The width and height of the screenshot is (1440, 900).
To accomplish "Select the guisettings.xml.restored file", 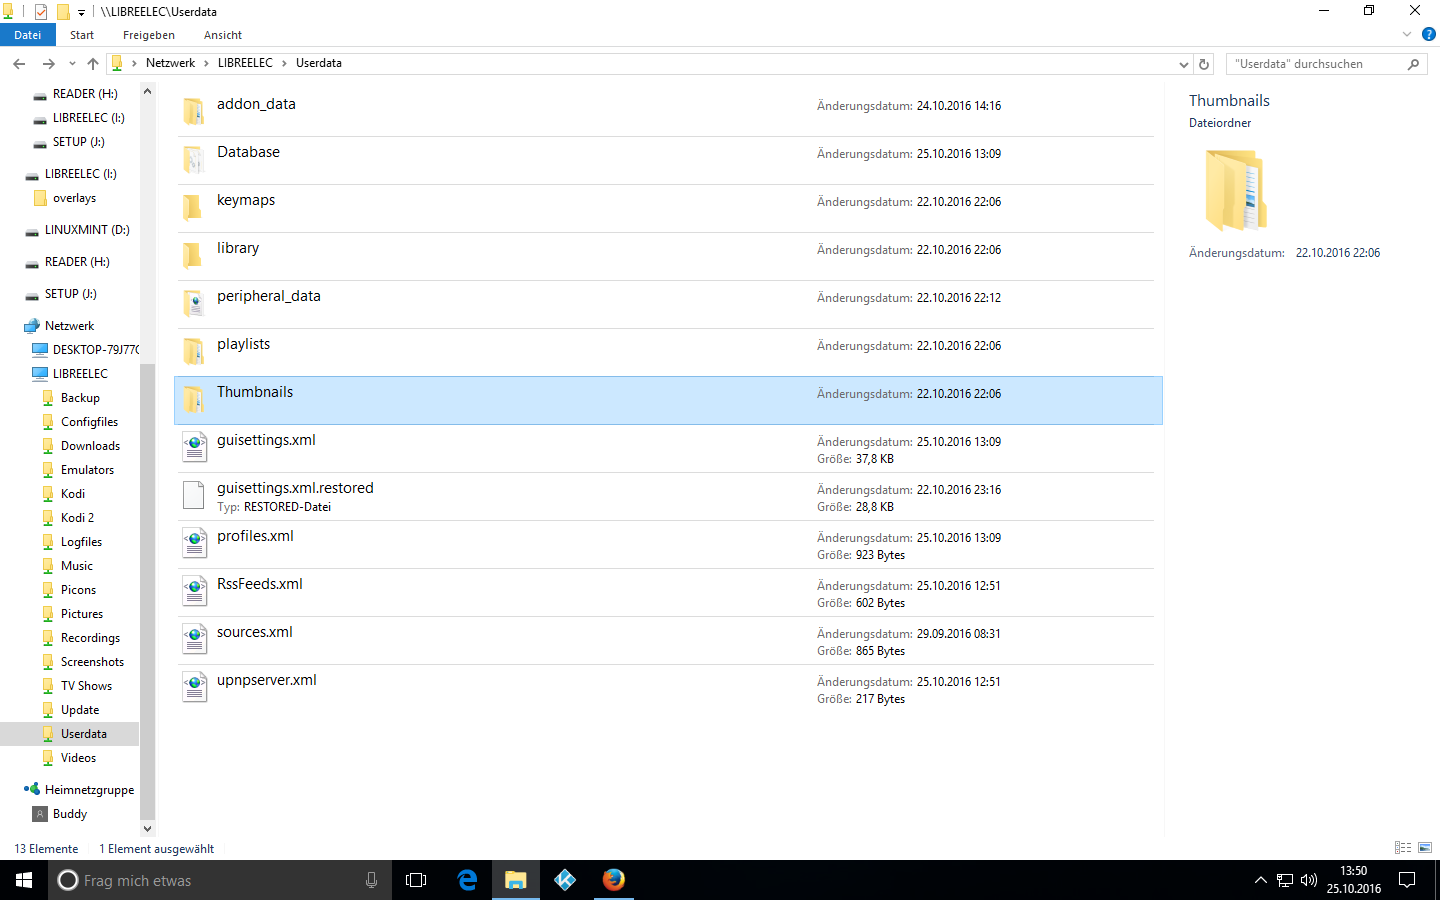I will click(x=668, y=496).
